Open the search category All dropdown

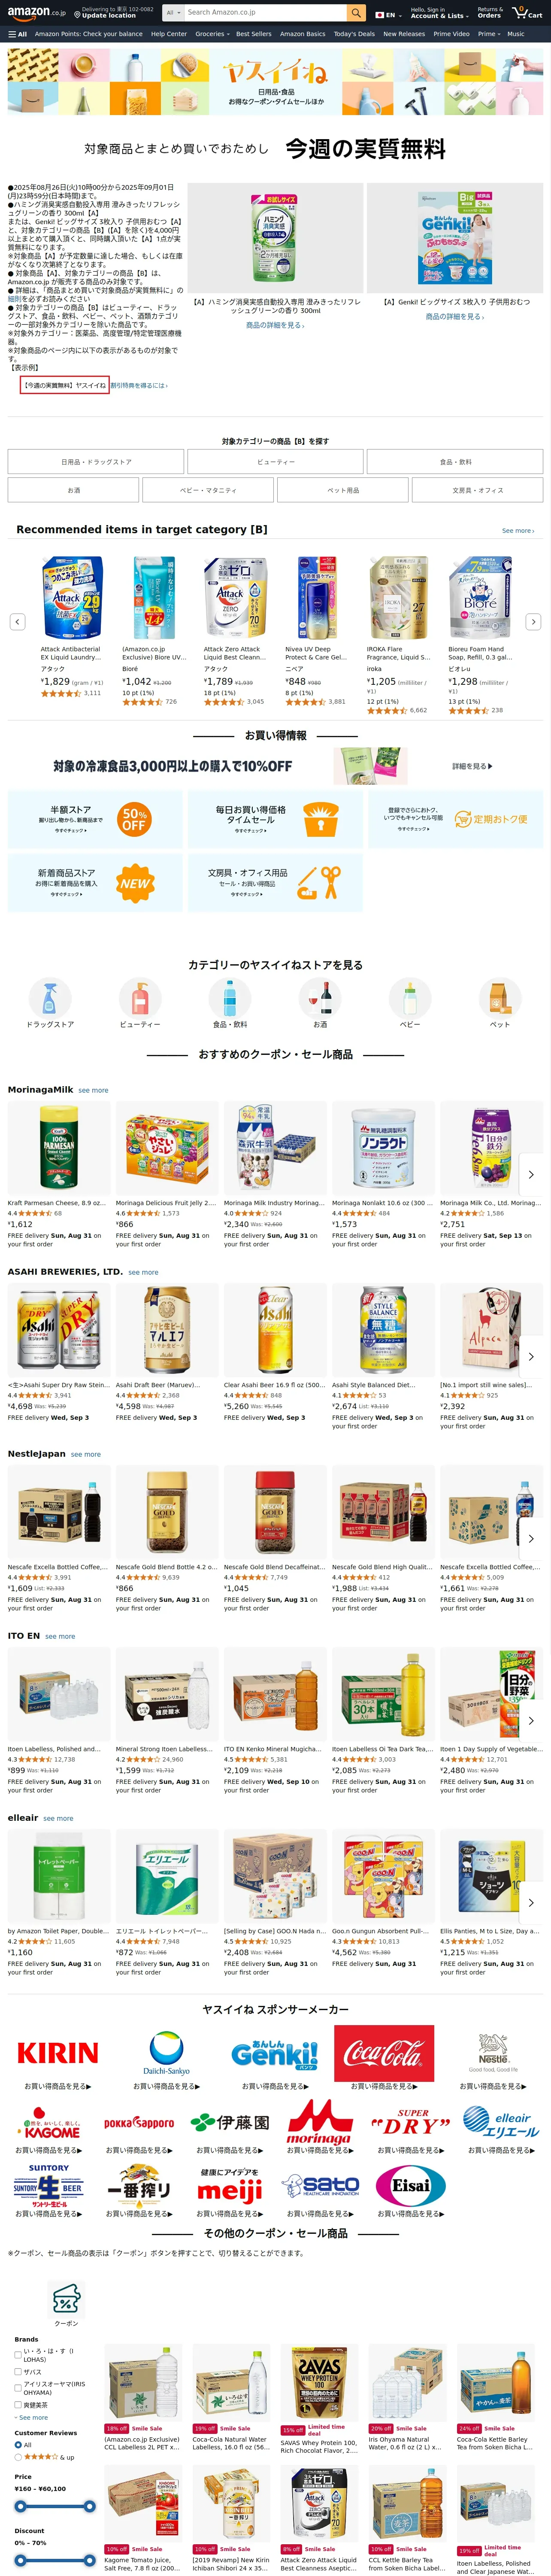click(x=173, y=13)
